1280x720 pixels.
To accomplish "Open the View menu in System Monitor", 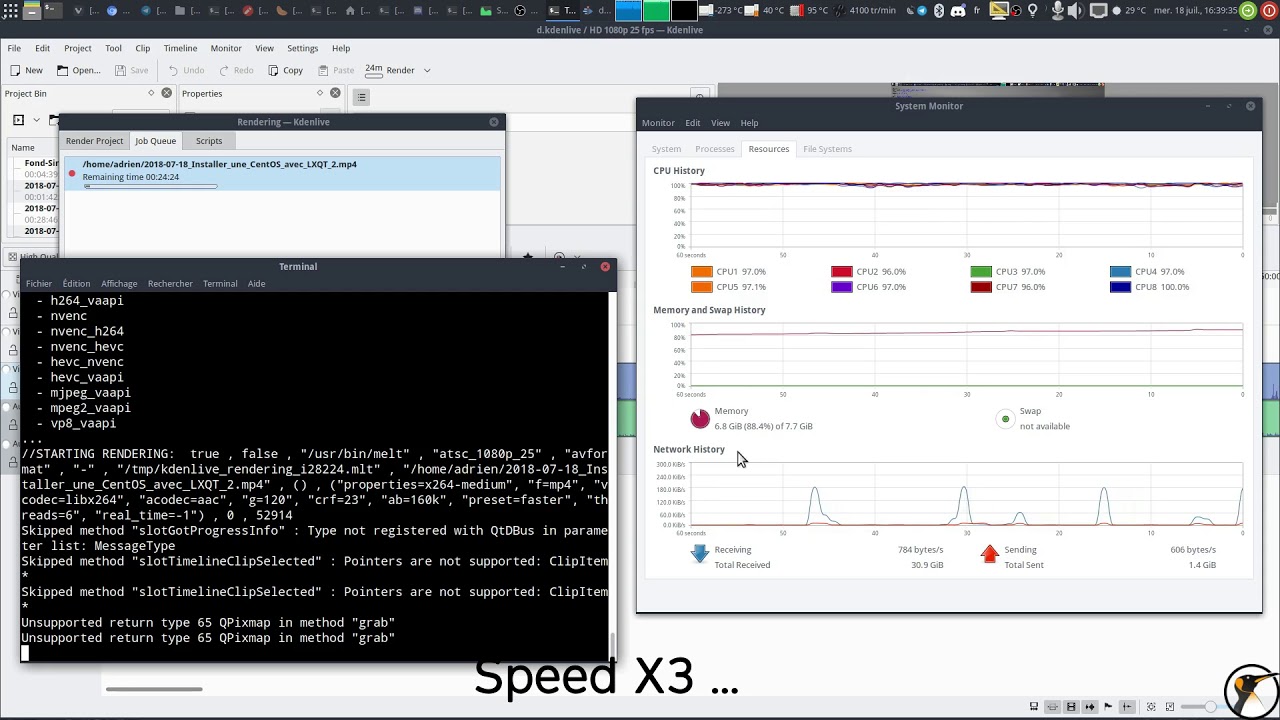I will [x=720, y=123].
